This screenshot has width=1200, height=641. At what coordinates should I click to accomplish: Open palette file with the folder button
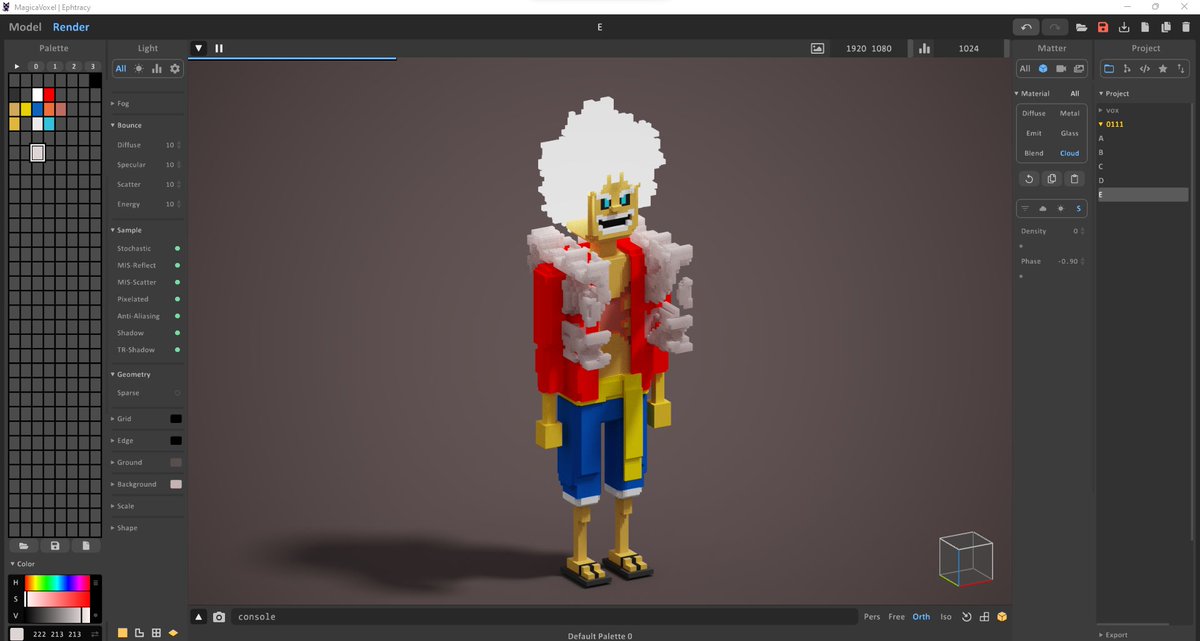pos(23,546)
